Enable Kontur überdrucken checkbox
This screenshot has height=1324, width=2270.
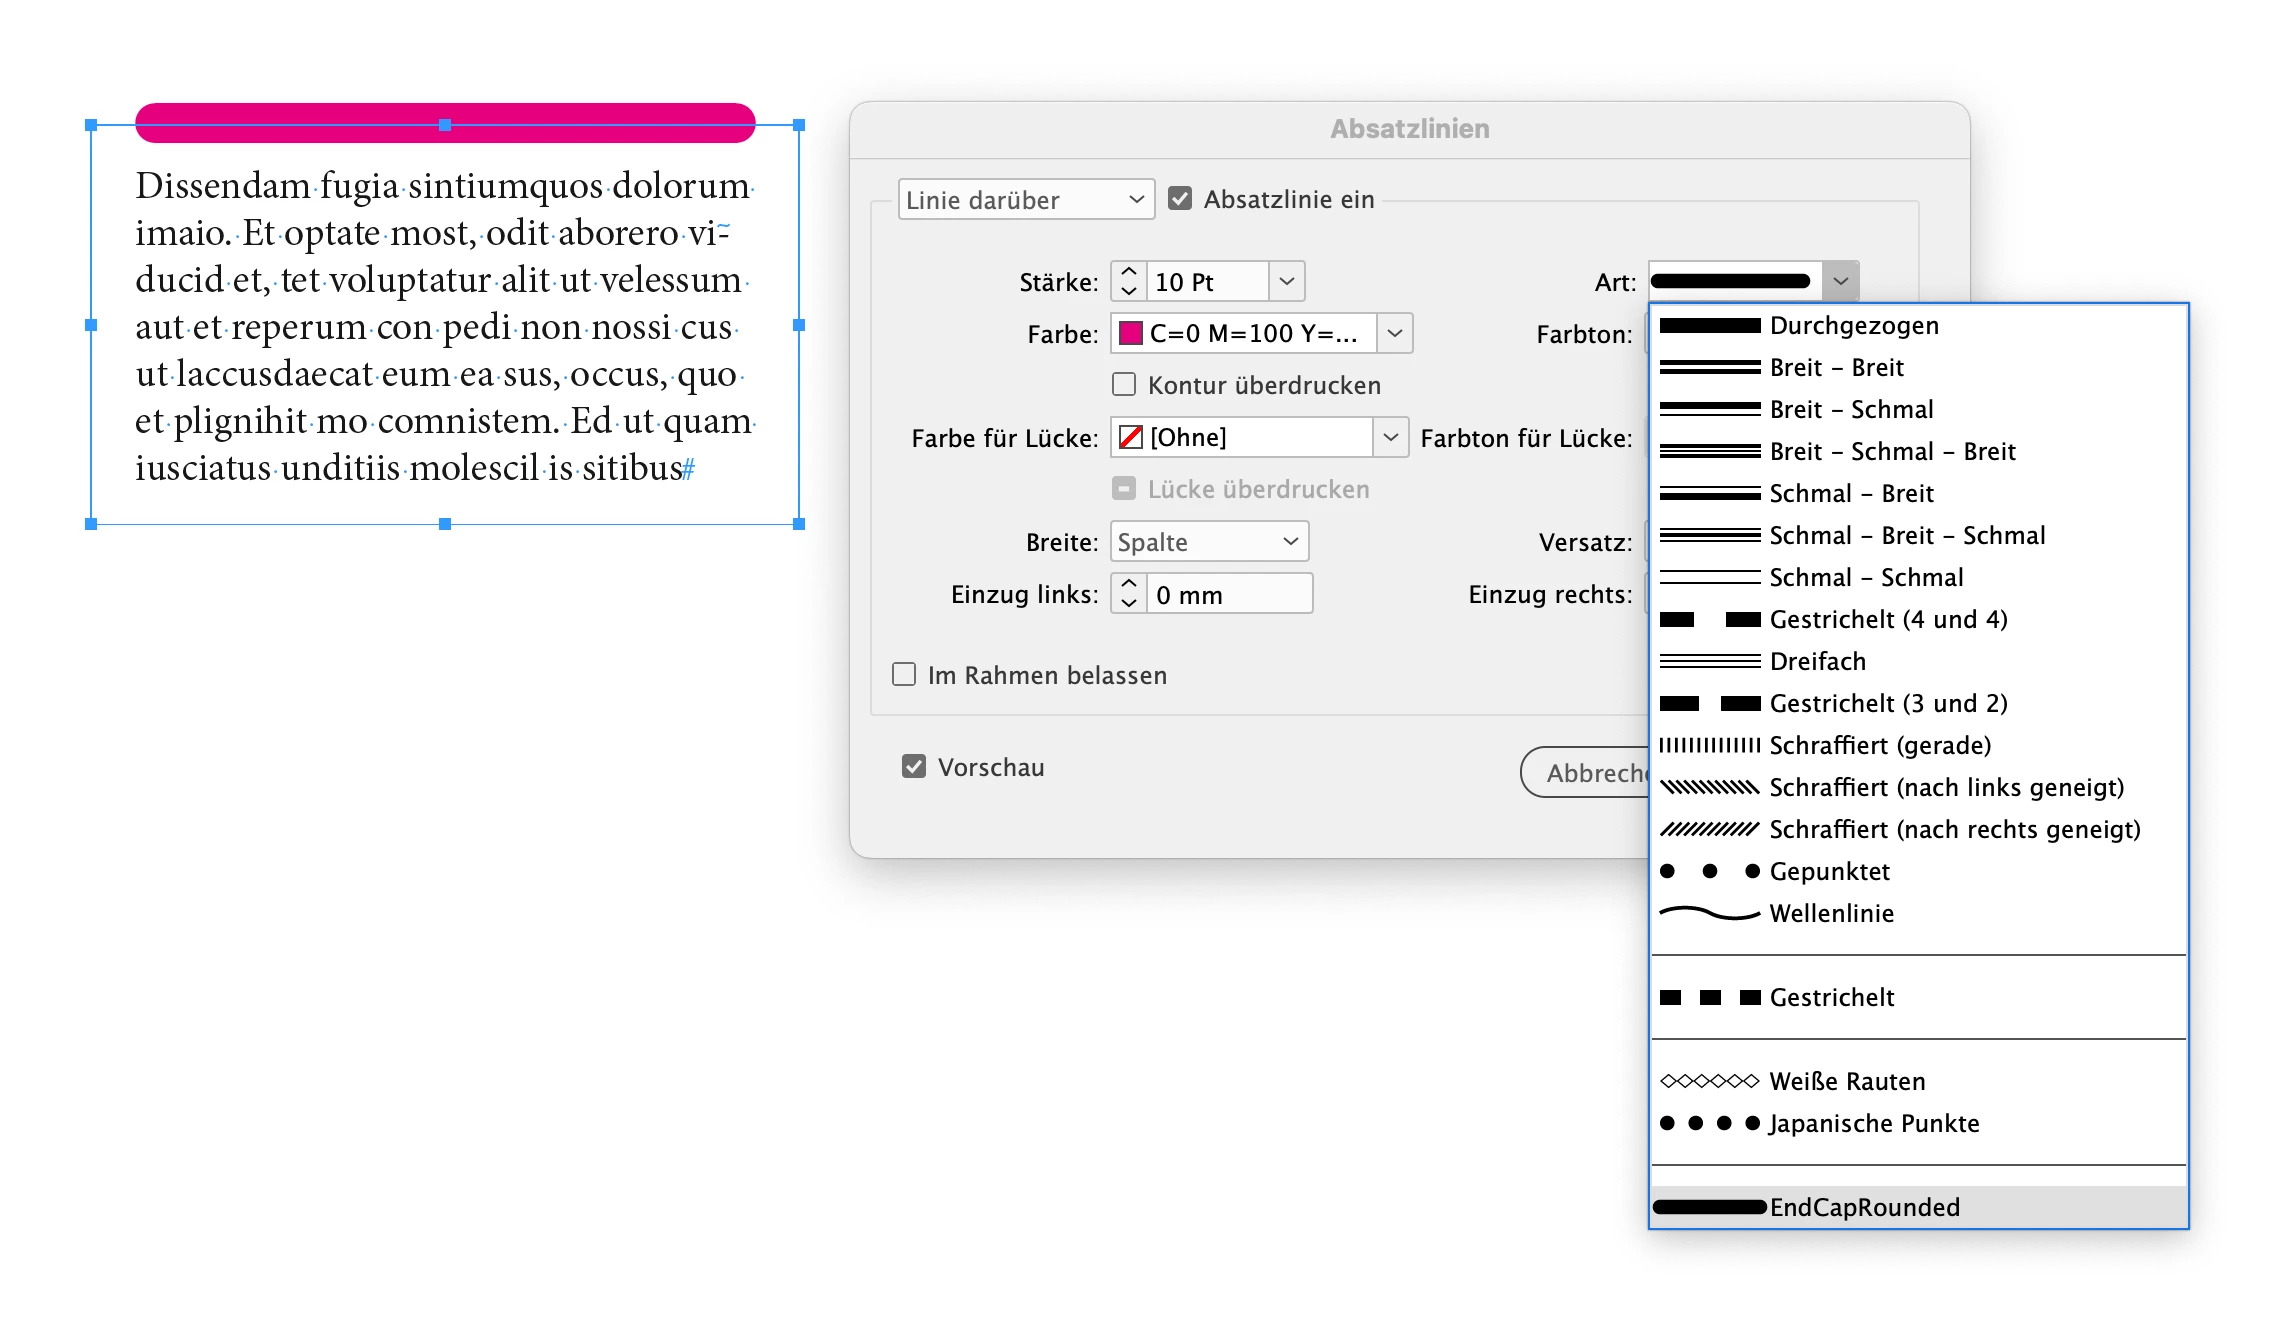(x=1124, y=385)
